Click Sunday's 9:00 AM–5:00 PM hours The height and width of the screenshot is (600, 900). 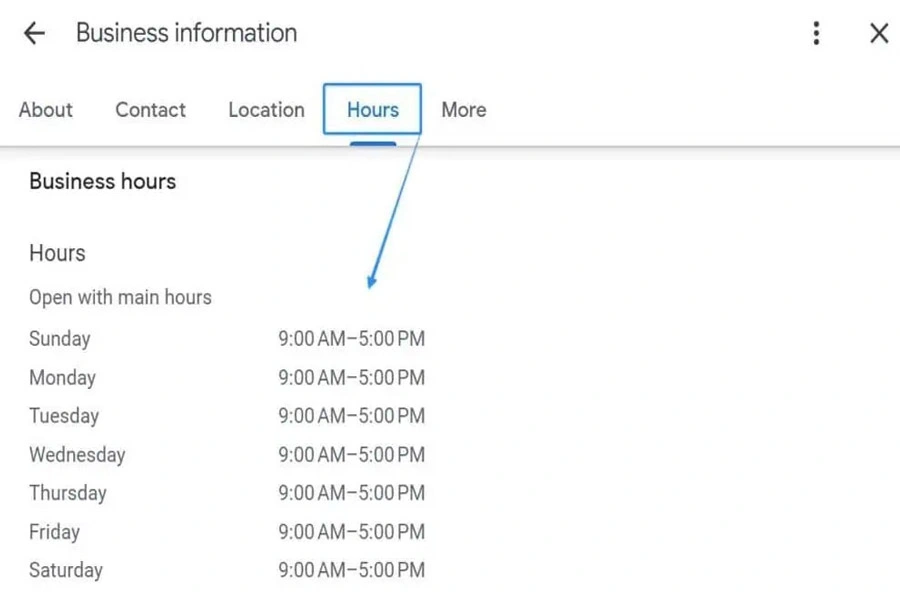click(x=351, y=339)
